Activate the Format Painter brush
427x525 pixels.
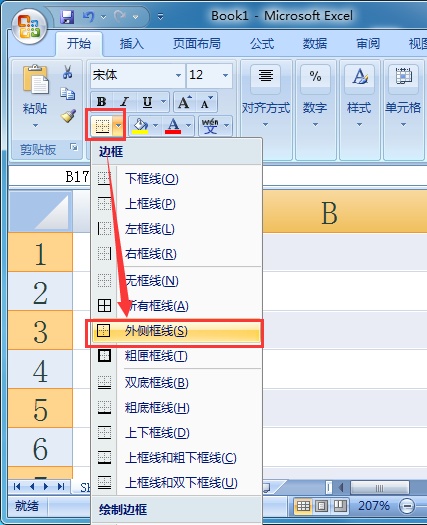click(x=68, y=116)
